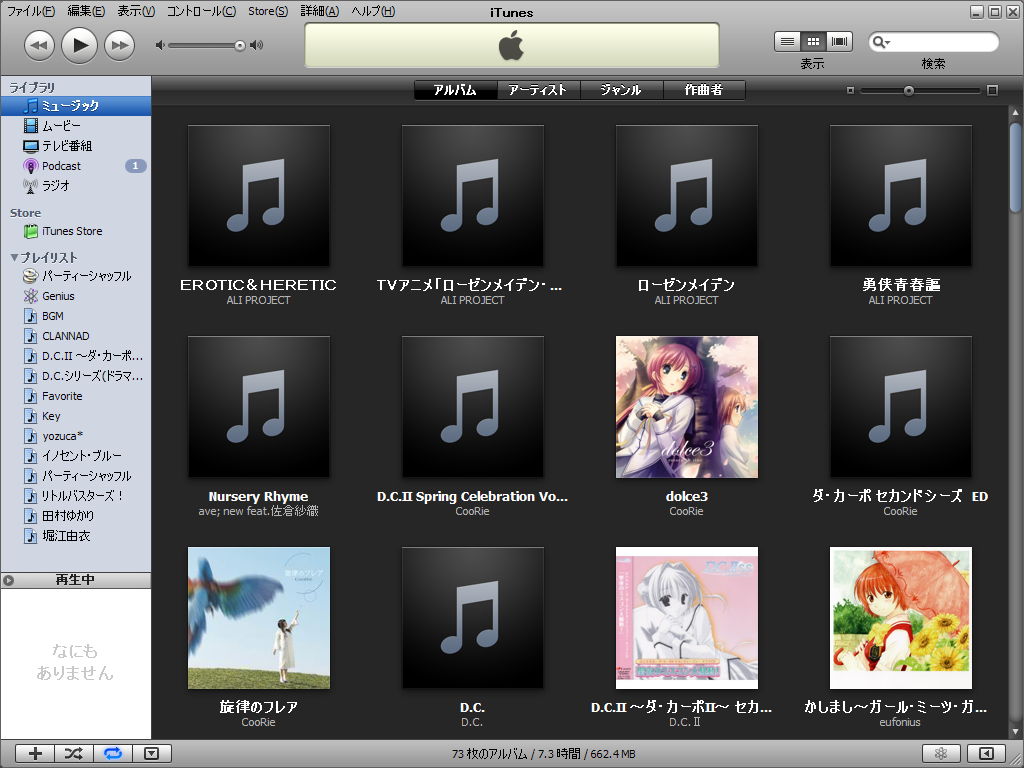Open the Nursery Rhyme album
The height and width of the screenshot is (768, 1024).
(259, 407)
